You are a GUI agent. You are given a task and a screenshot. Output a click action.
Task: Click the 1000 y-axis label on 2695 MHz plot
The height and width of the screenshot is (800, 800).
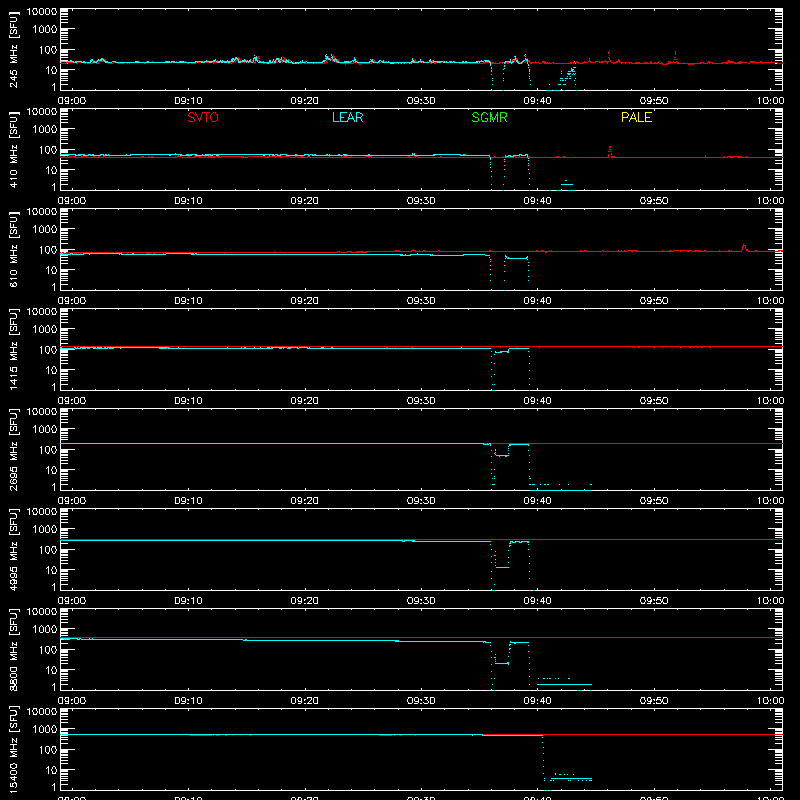pos(45,429)
